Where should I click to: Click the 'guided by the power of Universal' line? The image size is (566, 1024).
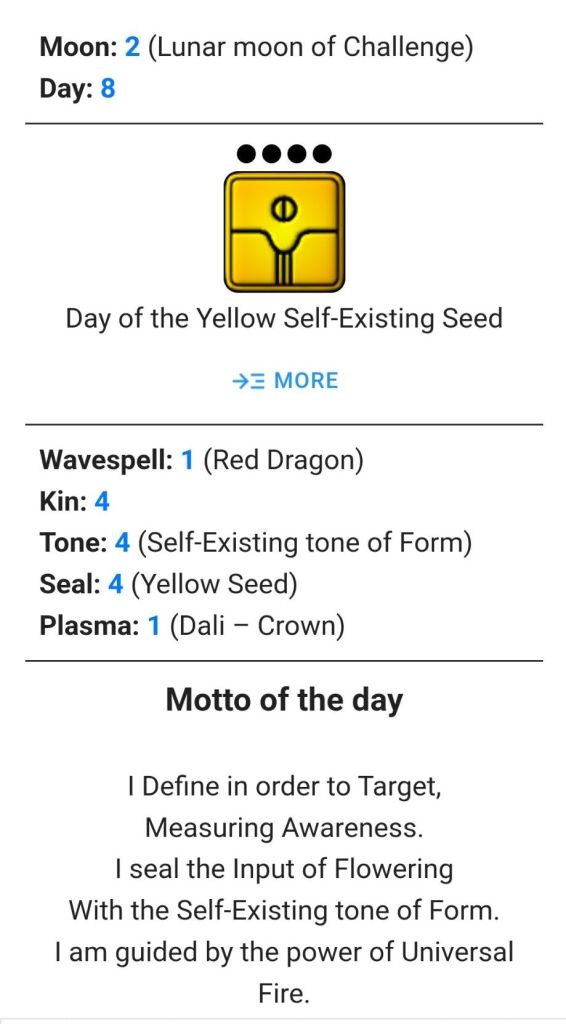pos(285,952)
